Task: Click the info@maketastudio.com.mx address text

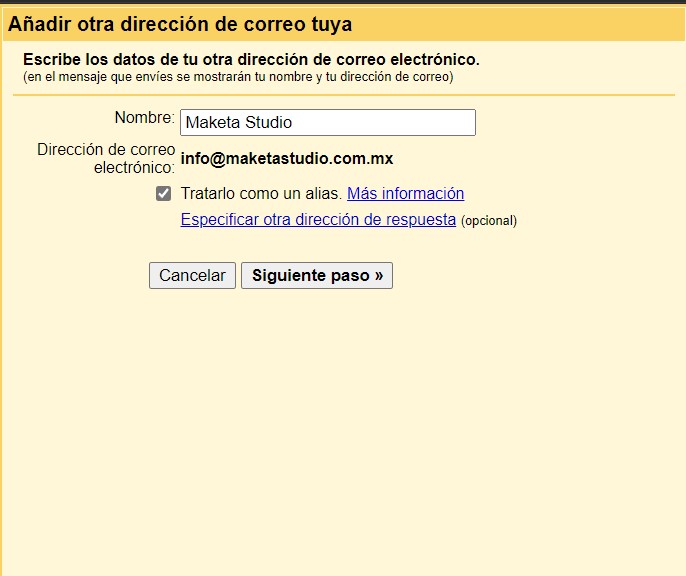Action: [x=286, y=159]
